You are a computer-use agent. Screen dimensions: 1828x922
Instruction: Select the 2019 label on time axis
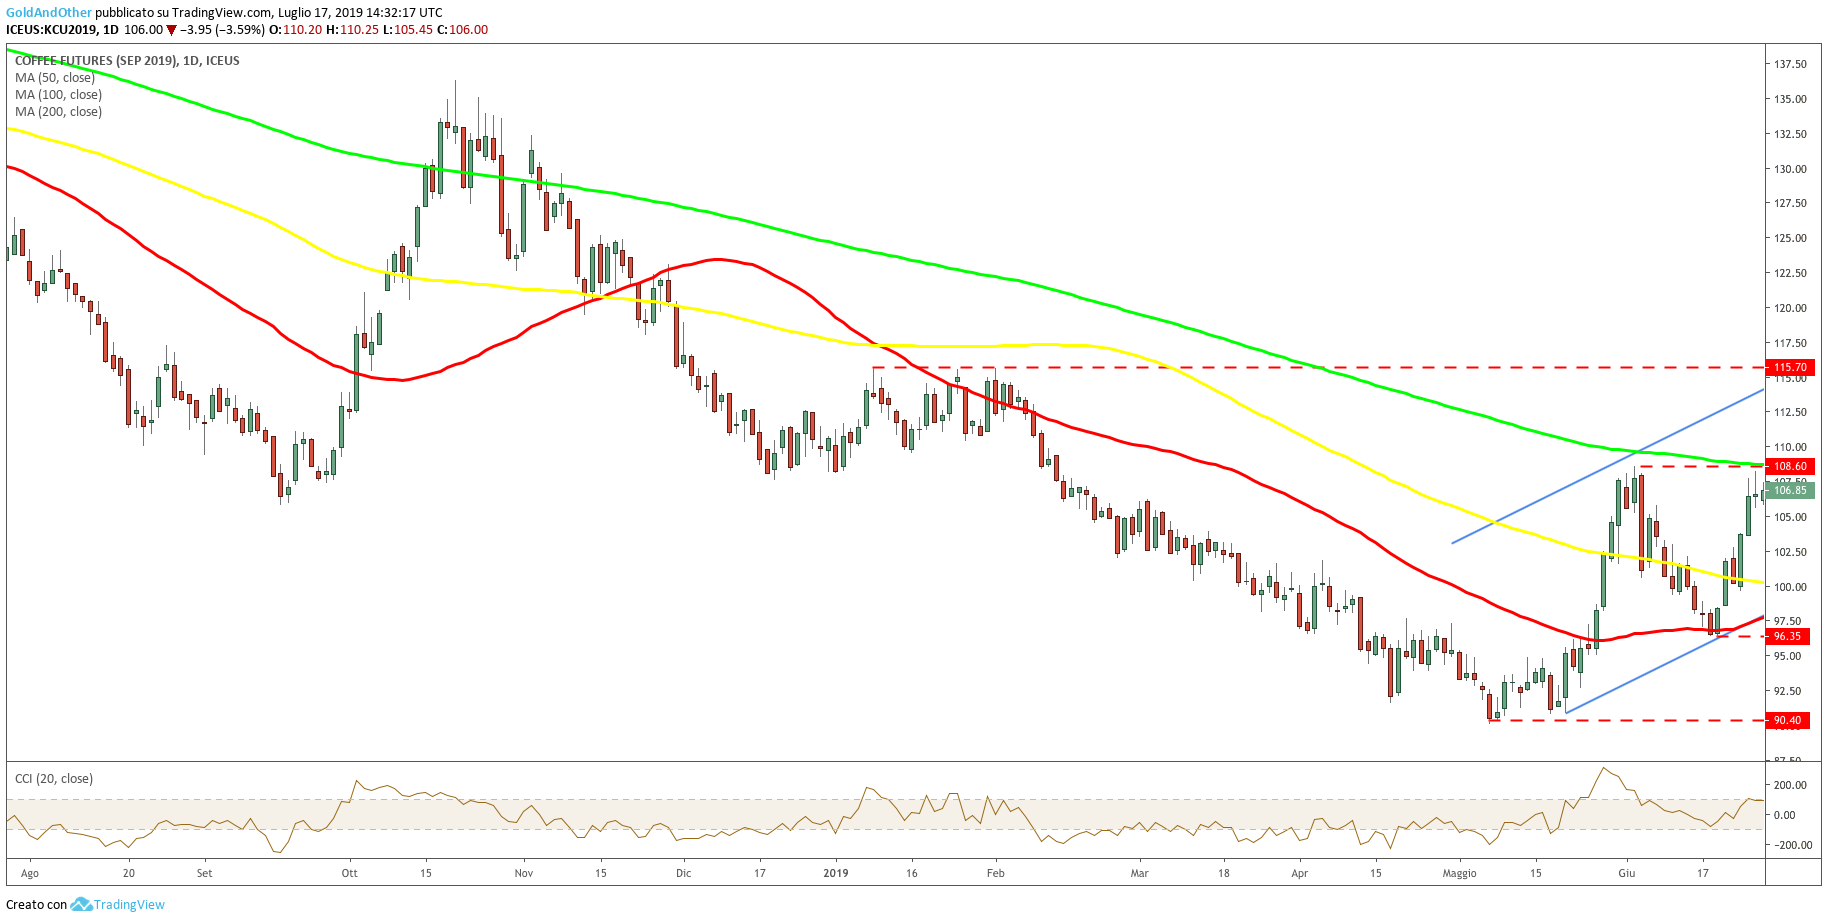click(836, 874)
